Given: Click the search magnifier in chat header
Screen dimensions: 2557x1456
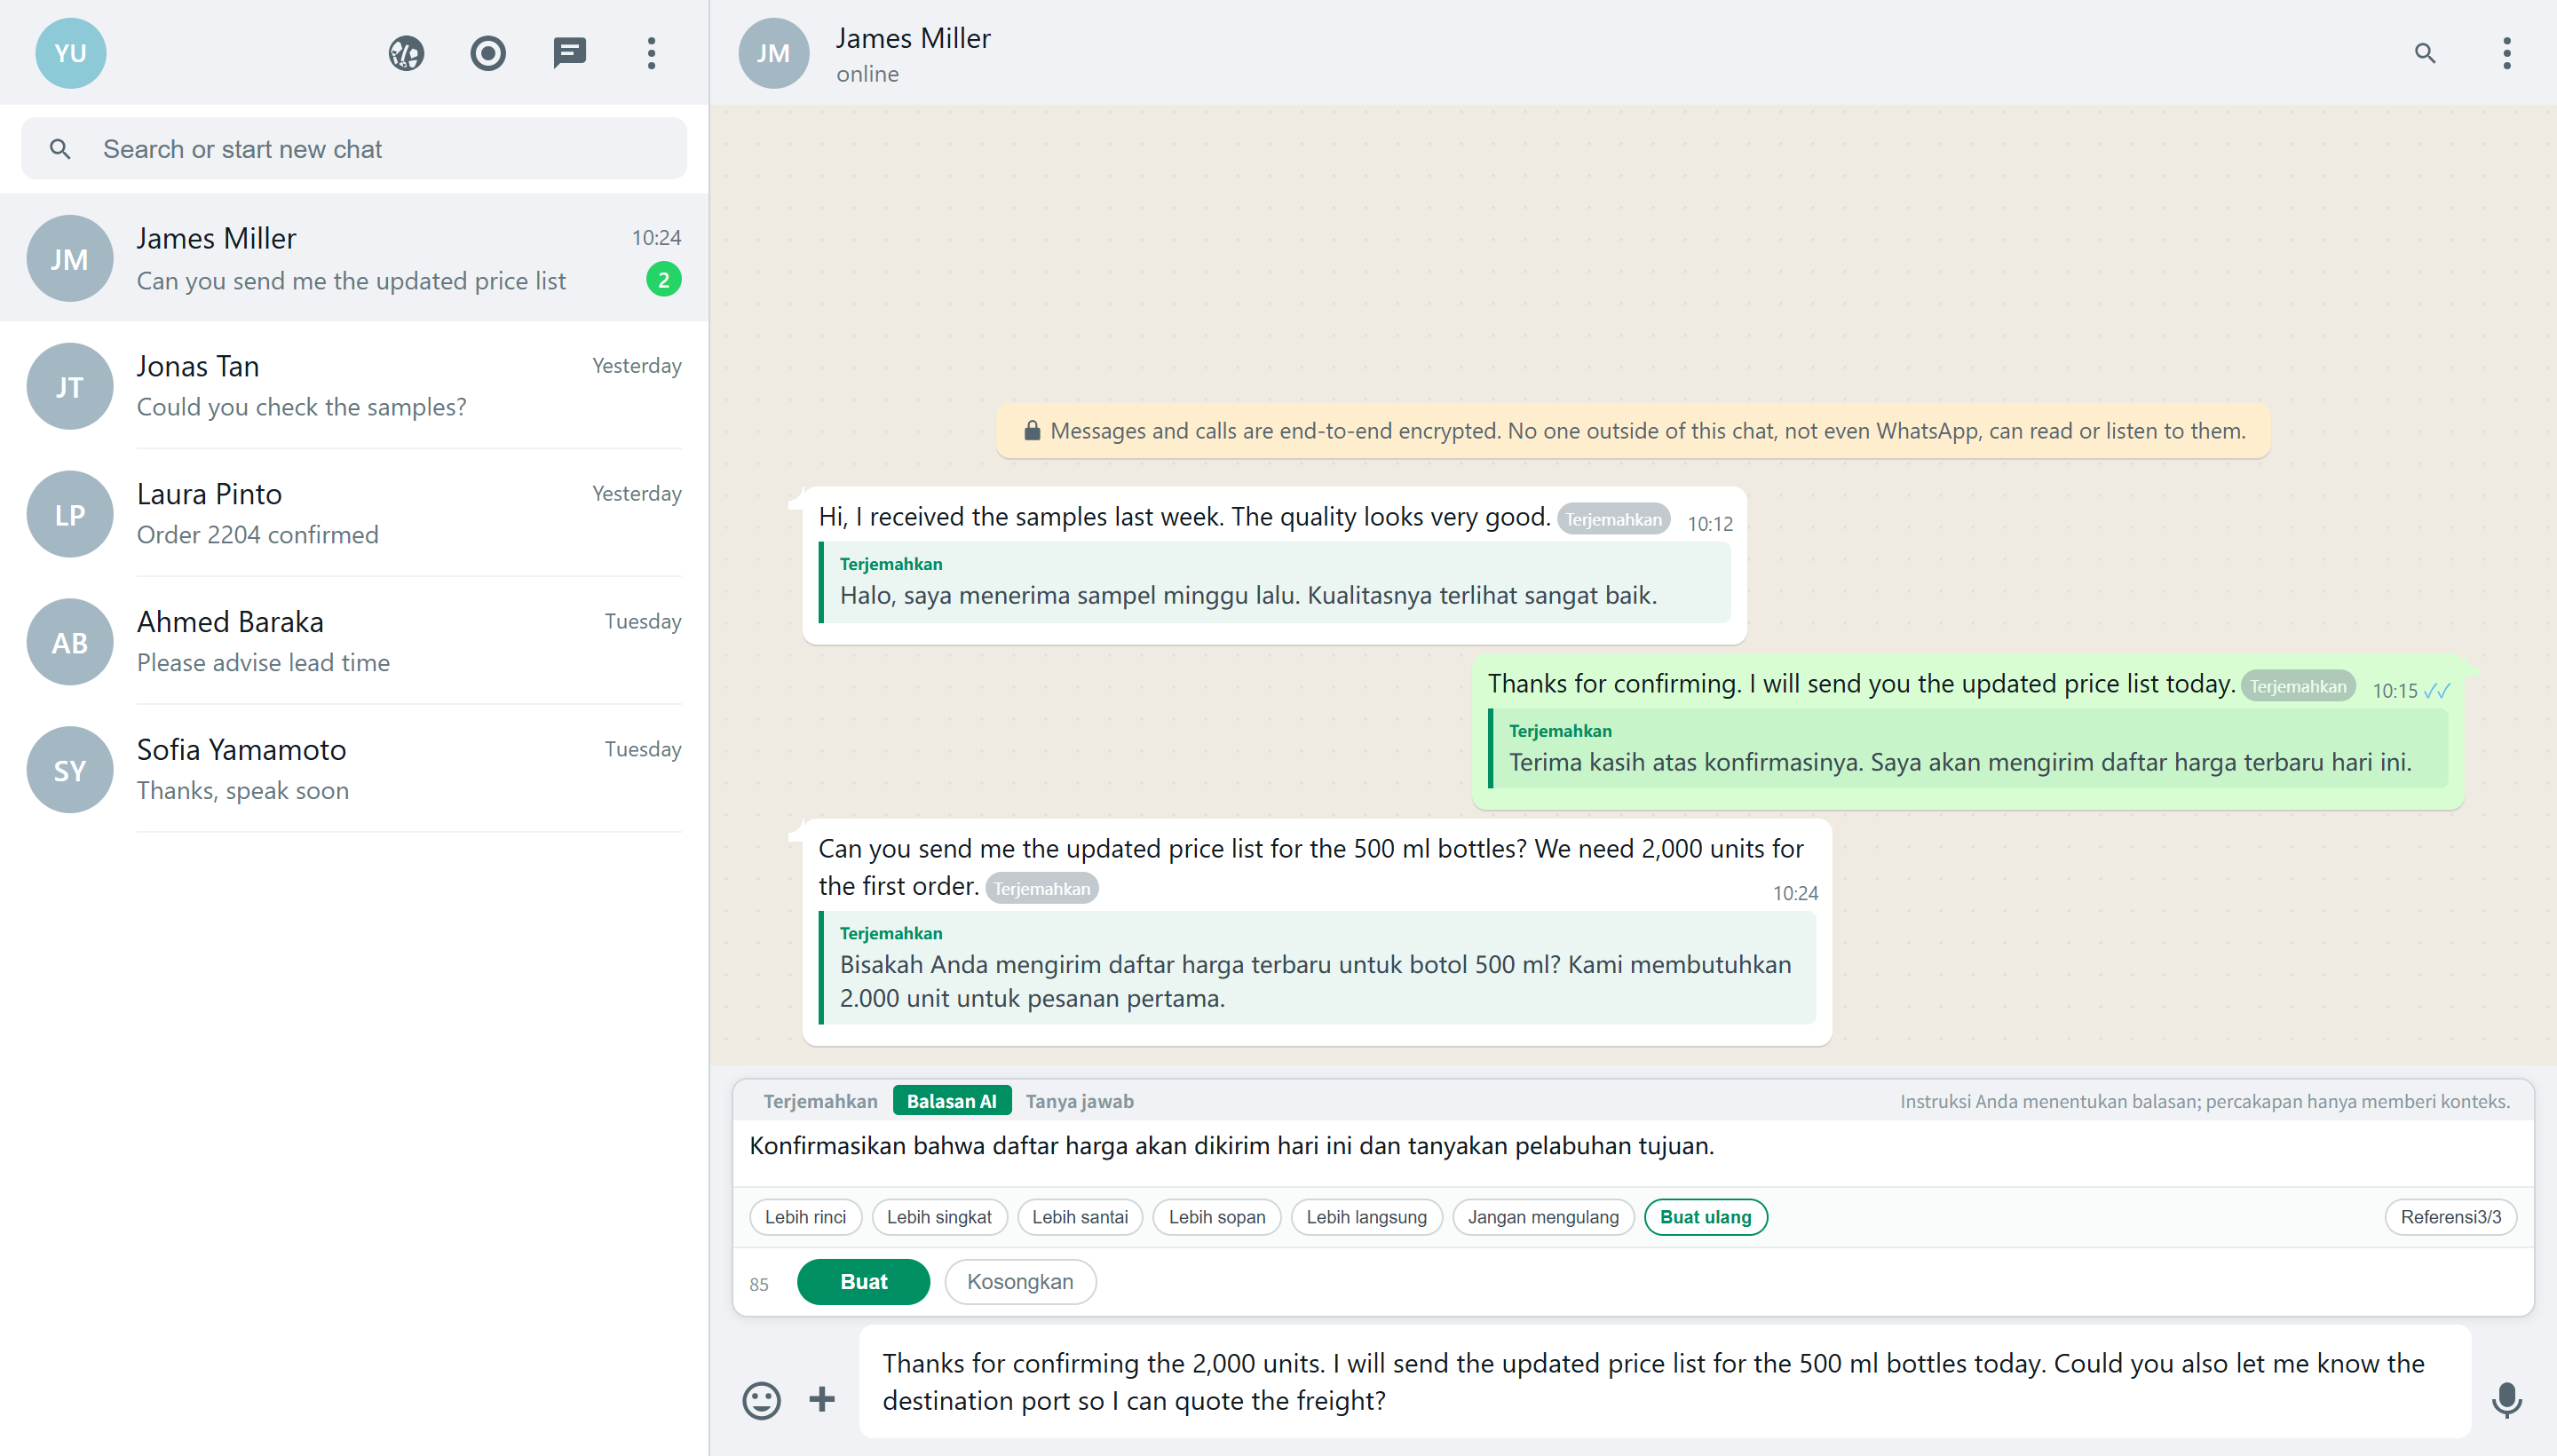Looking at the screenshot, I should pyautogui.click(x=2425, y=53).
